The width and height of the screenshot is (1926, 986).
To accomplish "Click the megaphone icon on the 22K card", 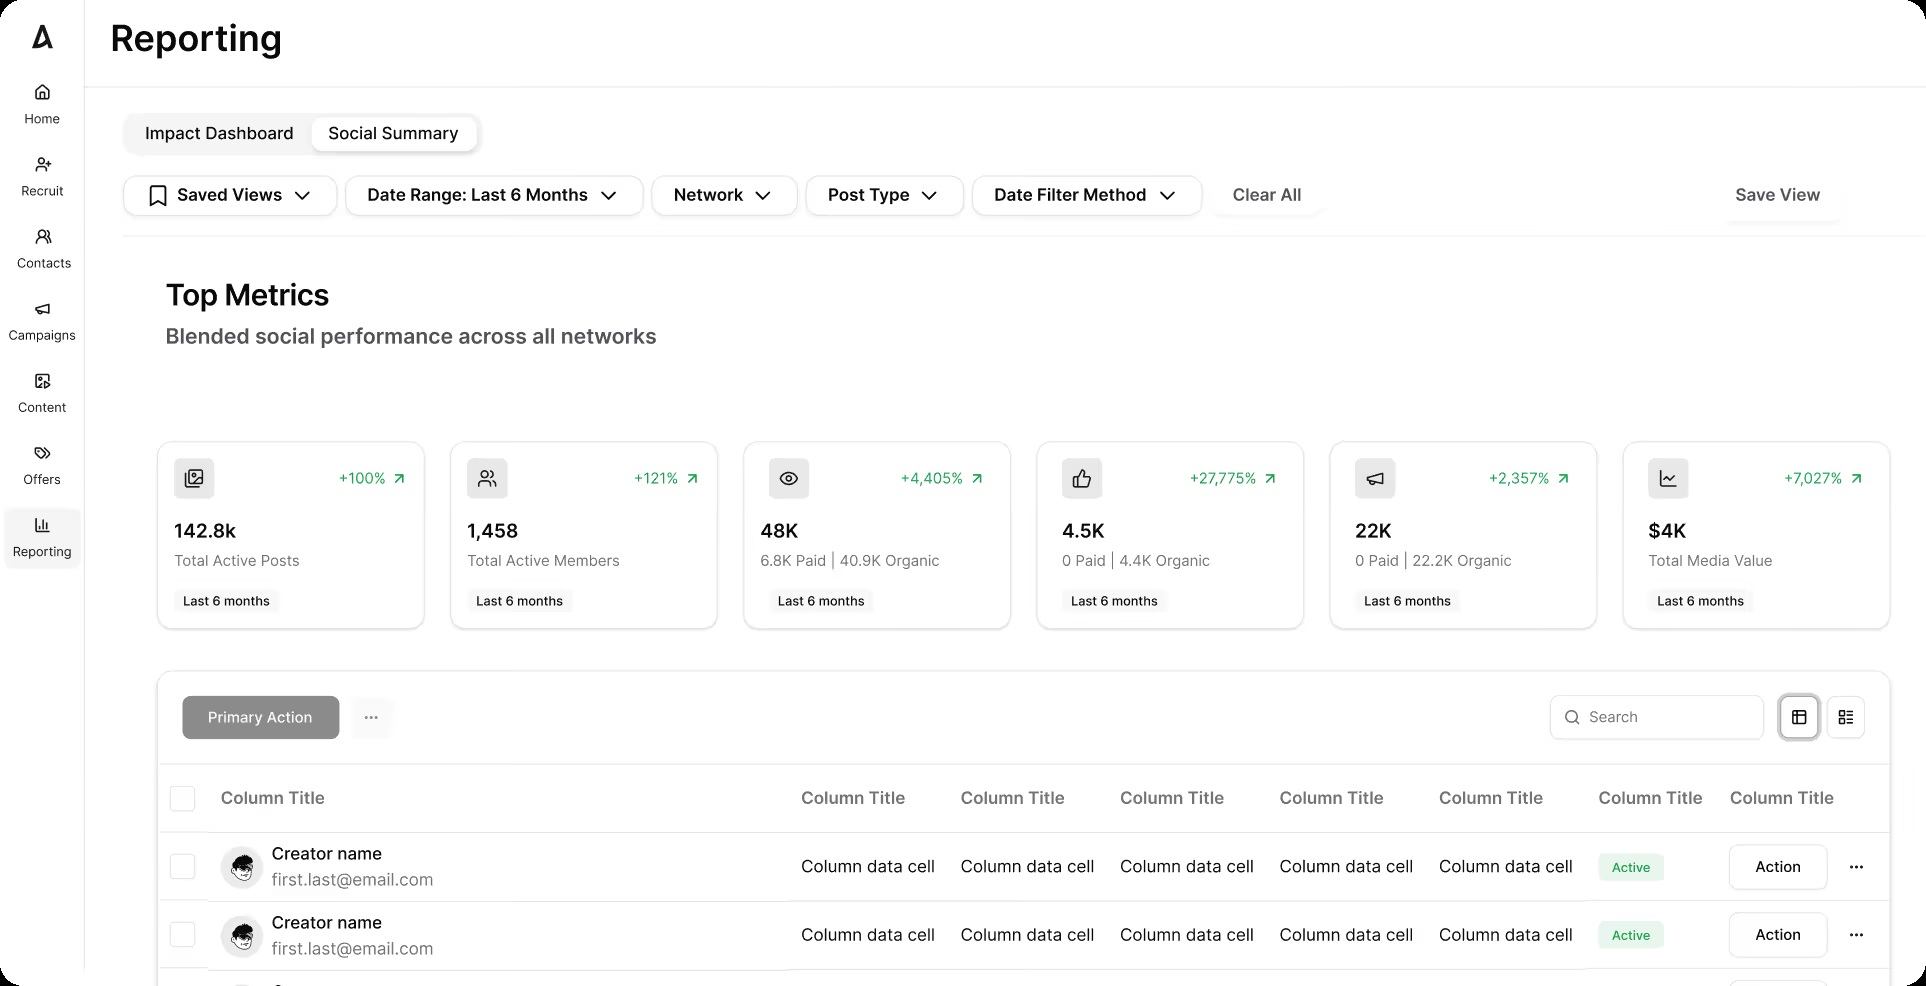I will click(1375, 478).
